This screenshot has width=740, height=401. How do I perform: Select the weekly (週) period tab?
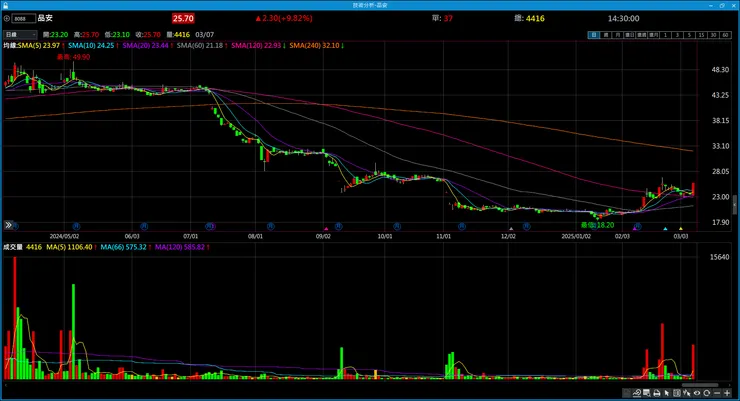click(605, 35)
